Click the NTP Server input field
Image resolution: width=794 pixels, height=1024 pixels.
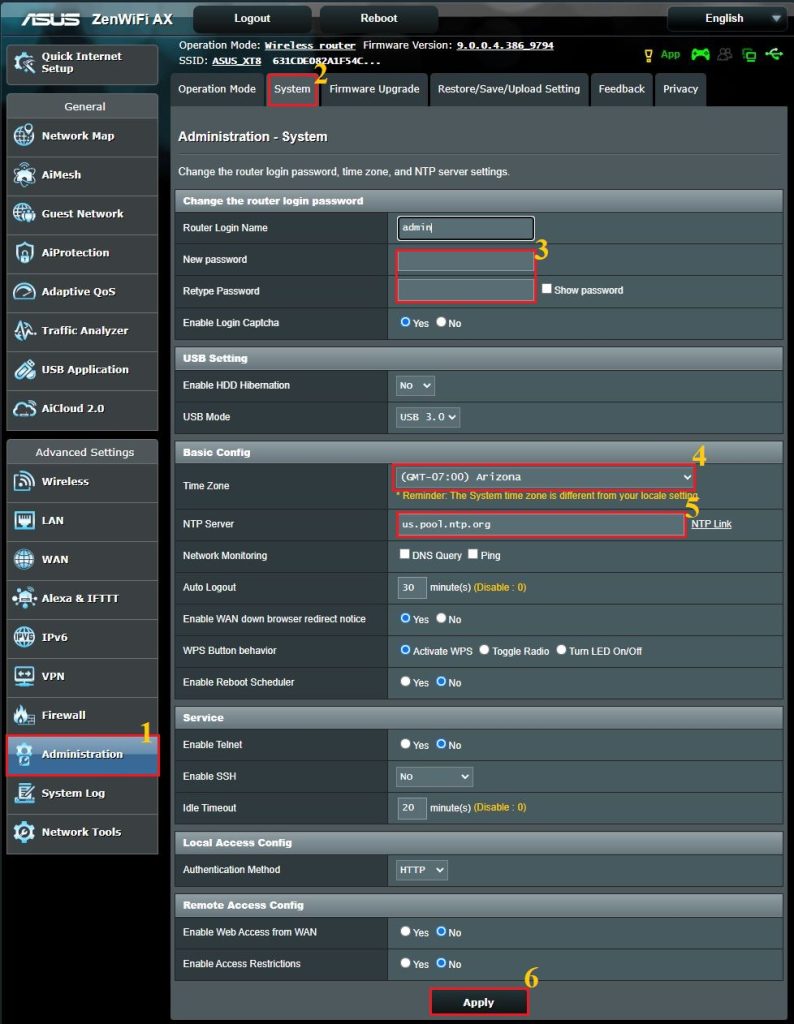(540, 524)
